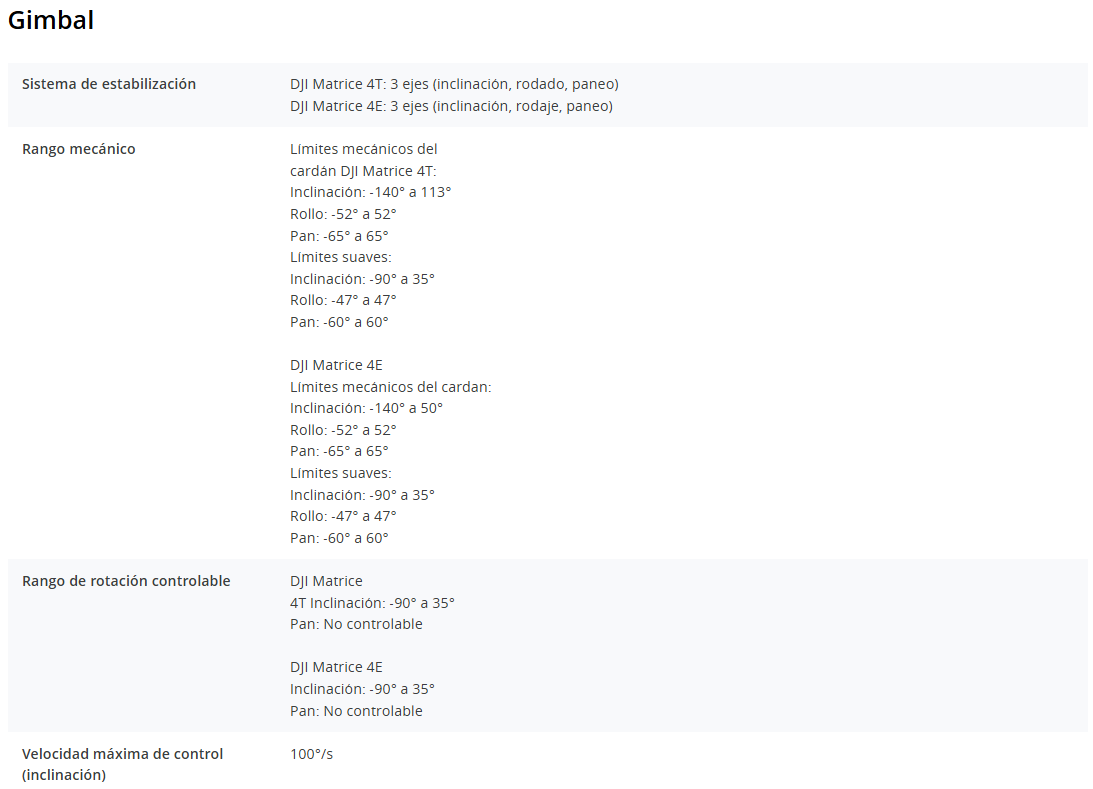
Task: Click DJI Matrice 4E heading in Rango mecánico
Action: (336, 365)
